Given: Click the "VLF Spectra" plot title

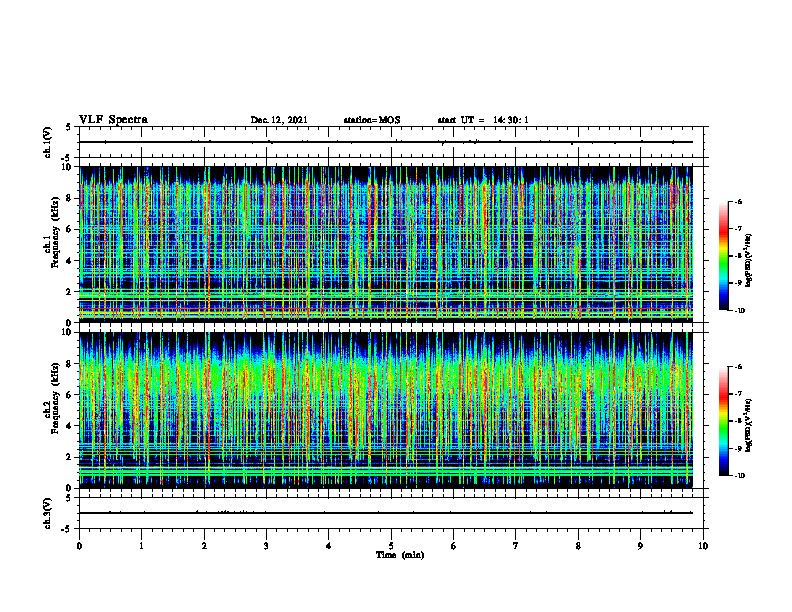Looking at the screenshot, I should click(113, 120).
